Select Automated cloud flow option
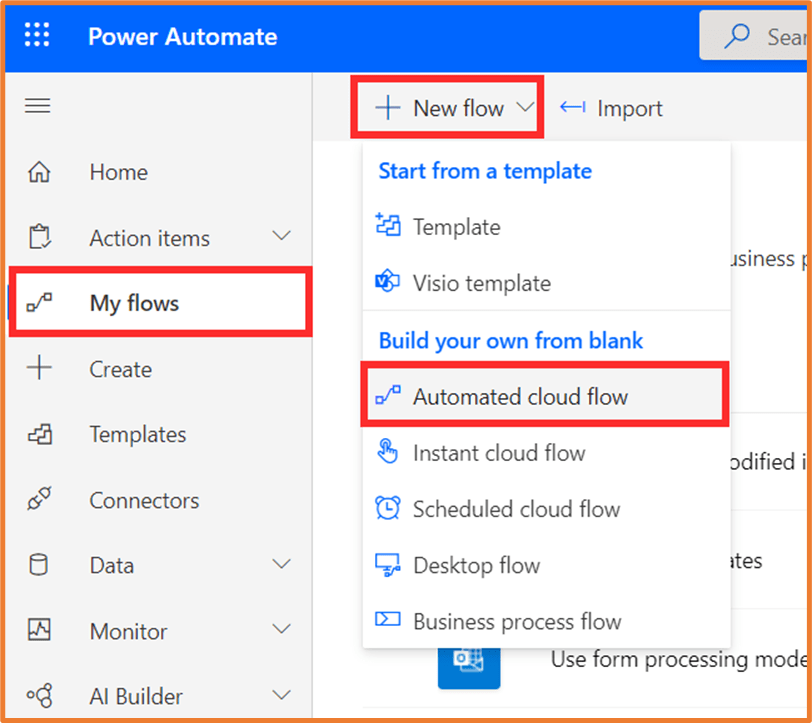The height and width of the screenshot is (723, 812). tap(520, 397)
